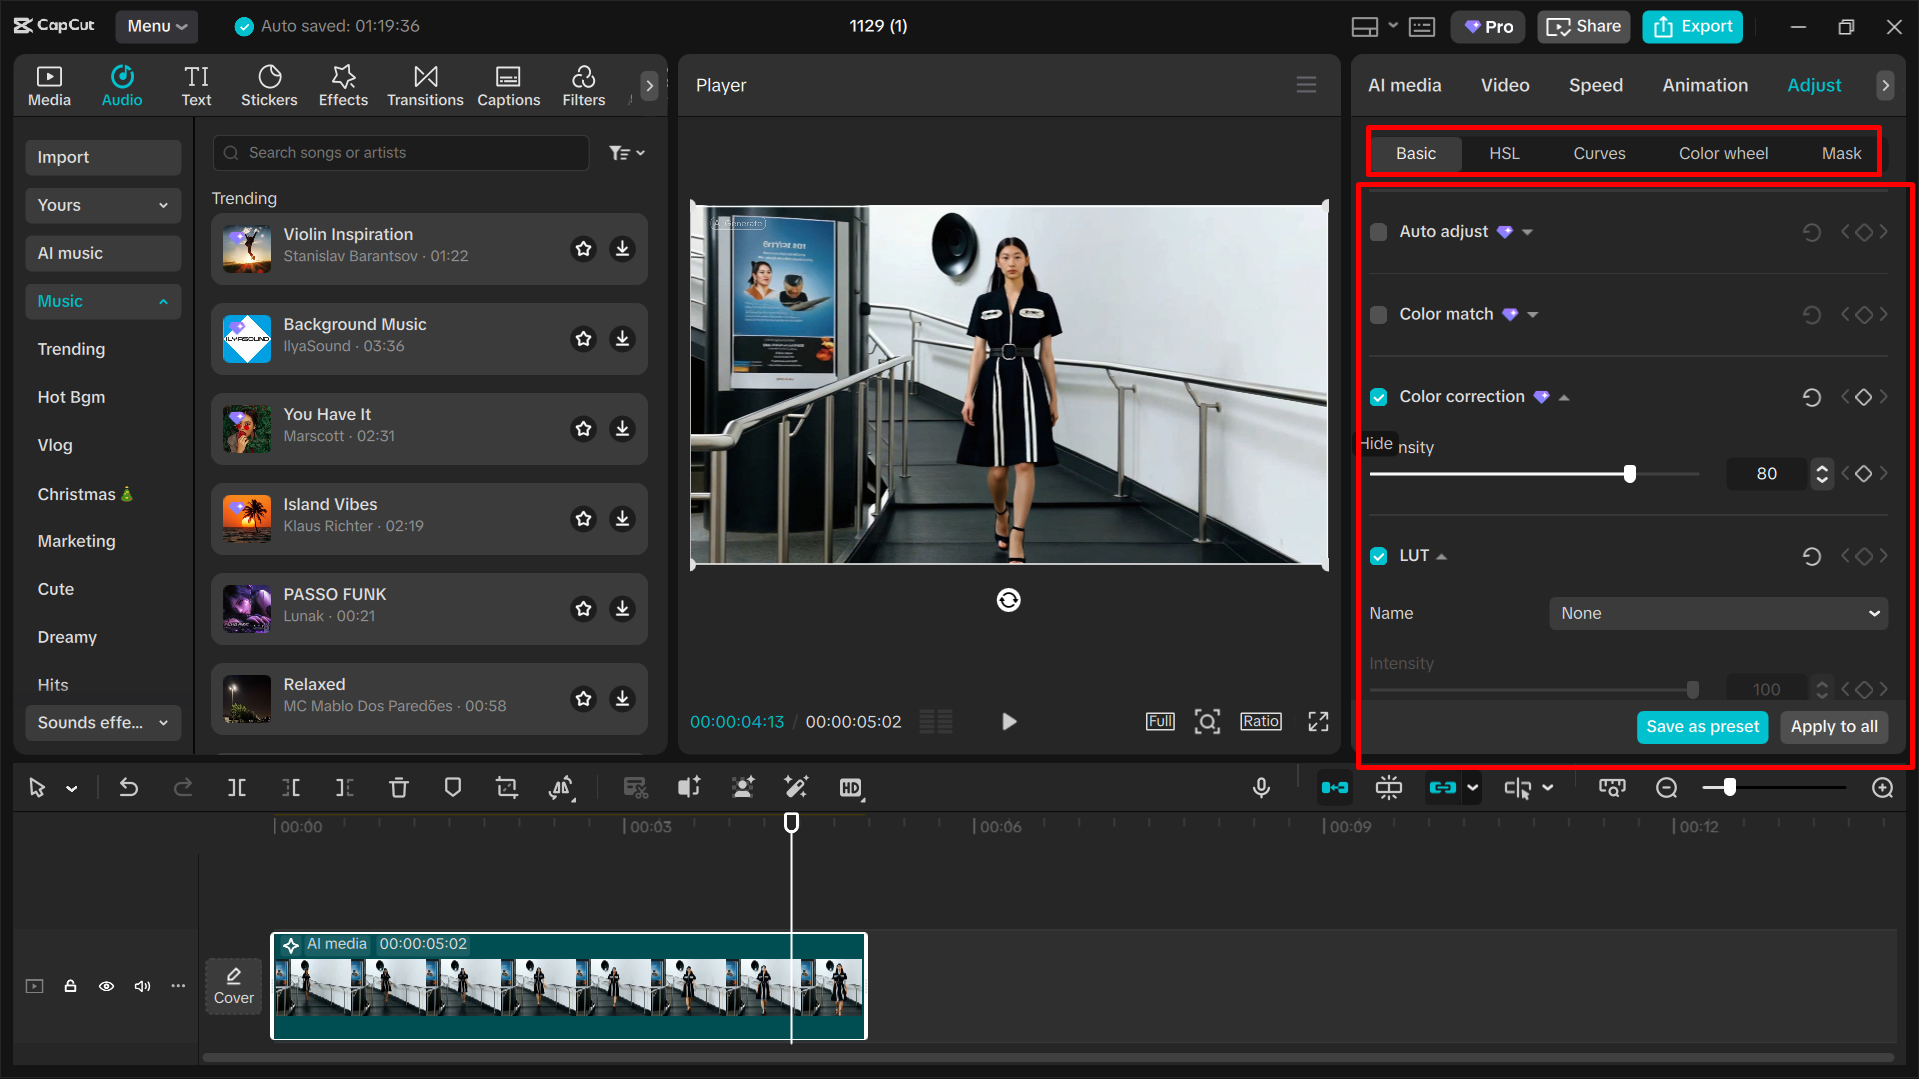1919x1079 pixels.
Task: Split the clip at the playhead
Action: pyautogui.click(x=237, y=787)
